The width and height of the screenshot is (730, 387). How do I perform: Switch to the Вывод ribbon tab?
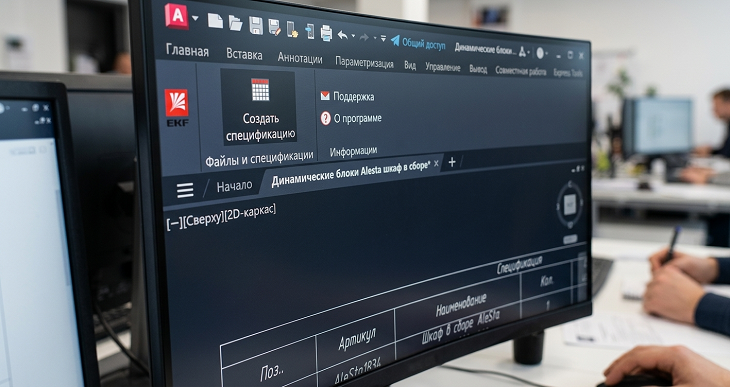[478, 69]
